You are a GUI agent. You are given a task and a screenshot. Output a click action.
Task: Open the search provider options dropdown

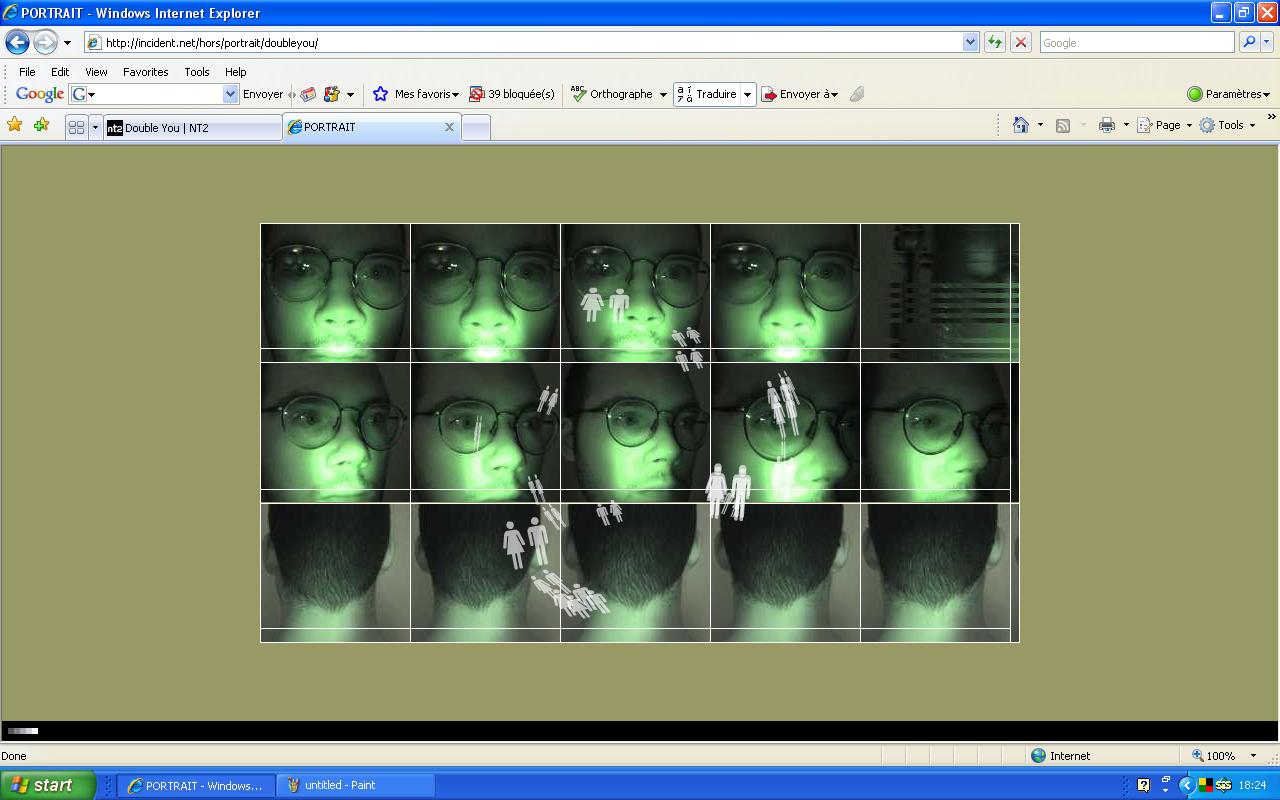1267,43
